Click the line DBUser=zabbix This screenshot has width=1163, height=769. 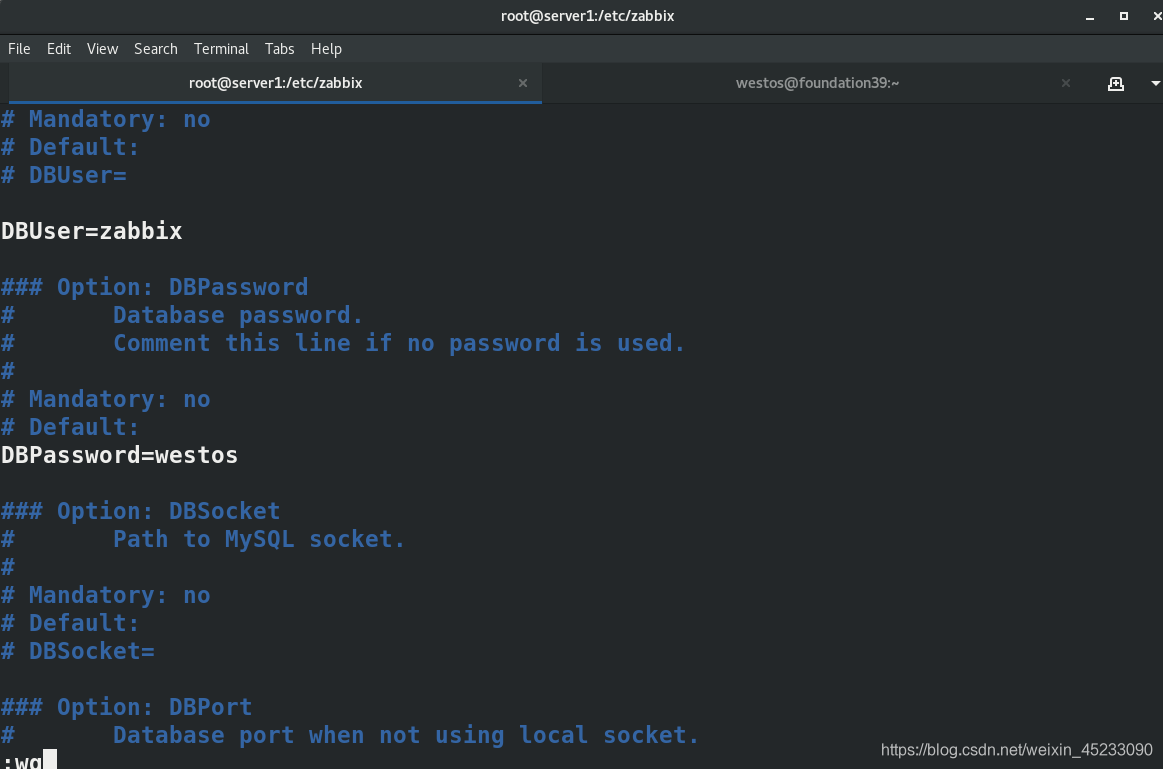click(x=92, y=231)
